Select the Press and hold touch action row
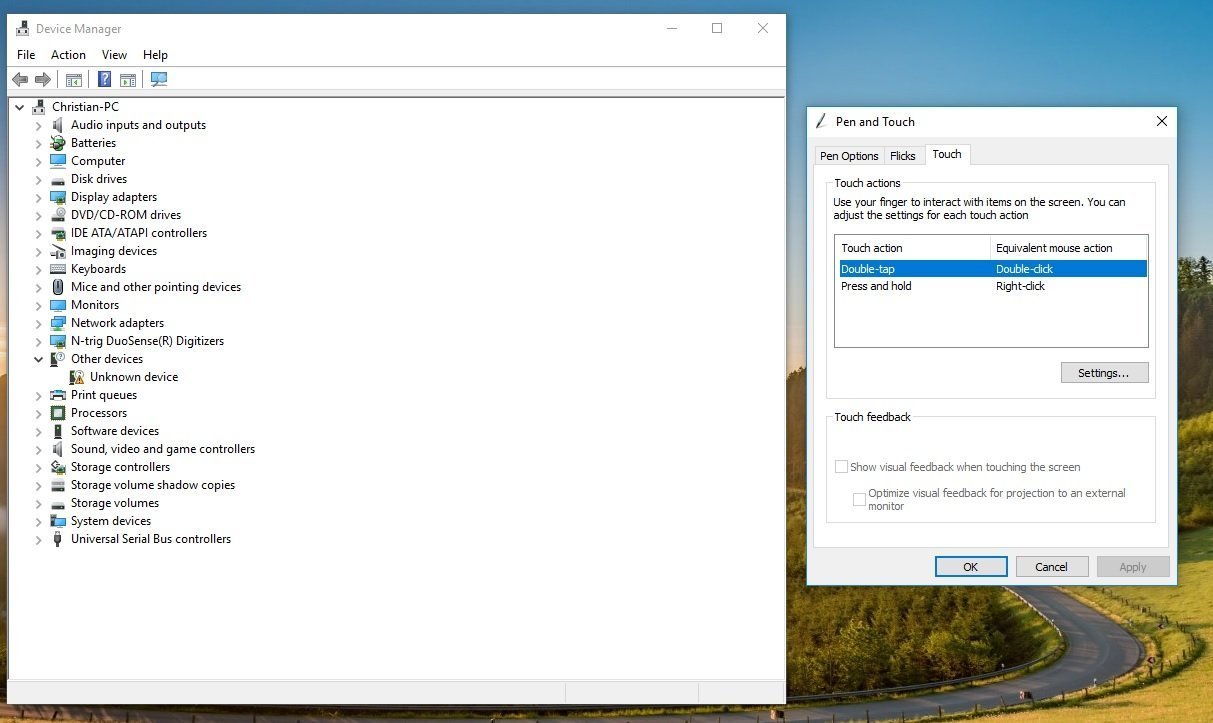 991,286
